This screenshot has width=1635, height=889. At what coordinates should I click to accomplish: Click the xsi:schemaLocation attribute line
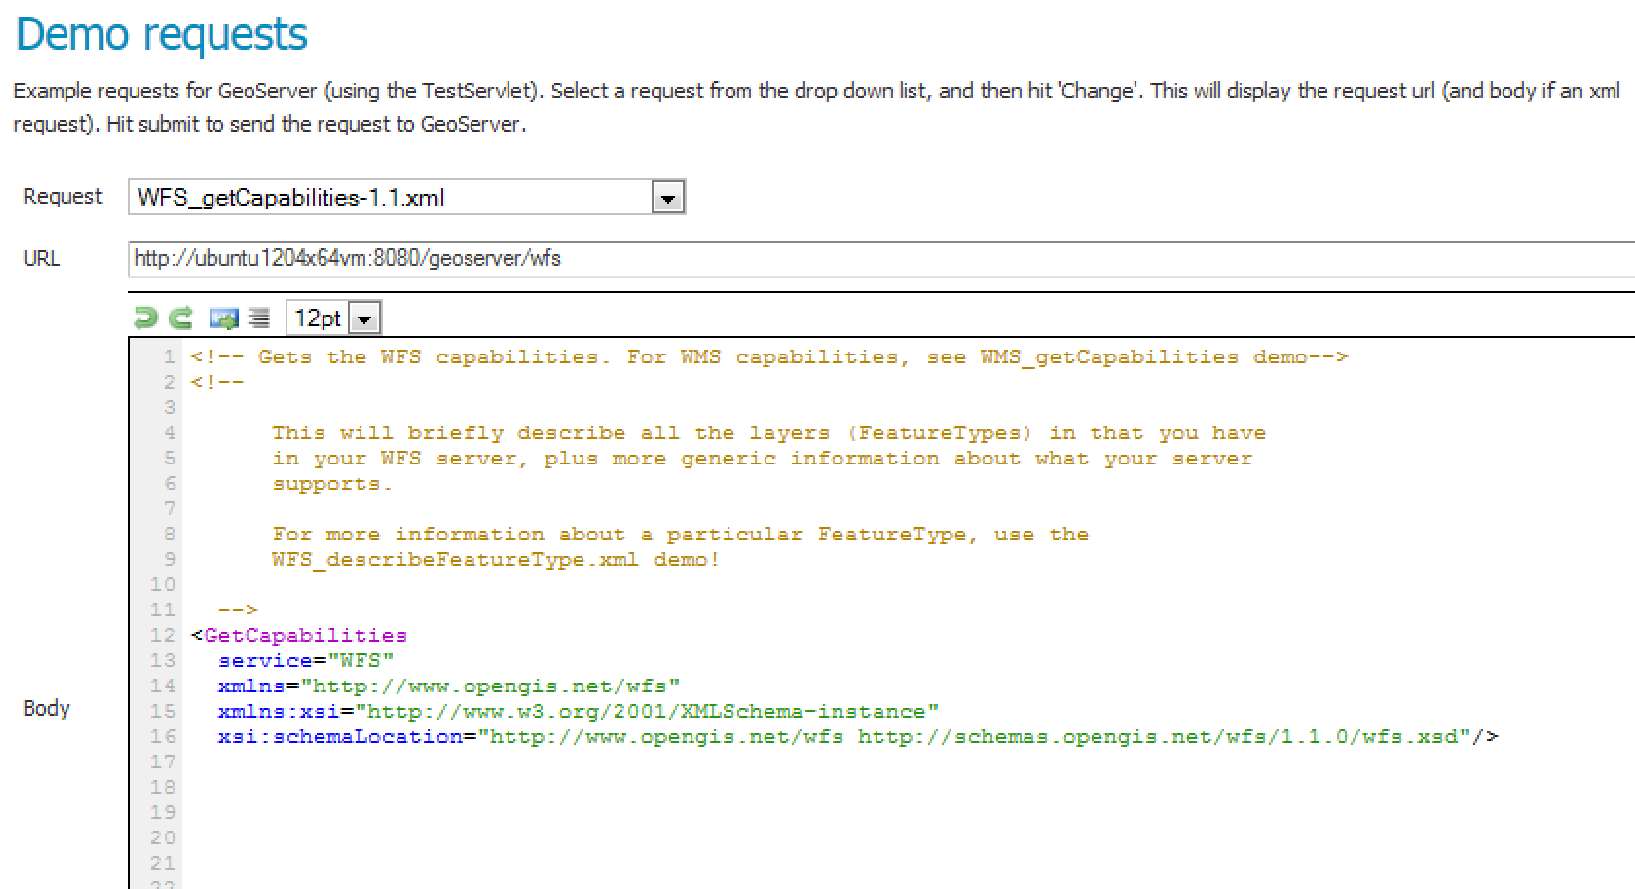click(x=858, y=737)
